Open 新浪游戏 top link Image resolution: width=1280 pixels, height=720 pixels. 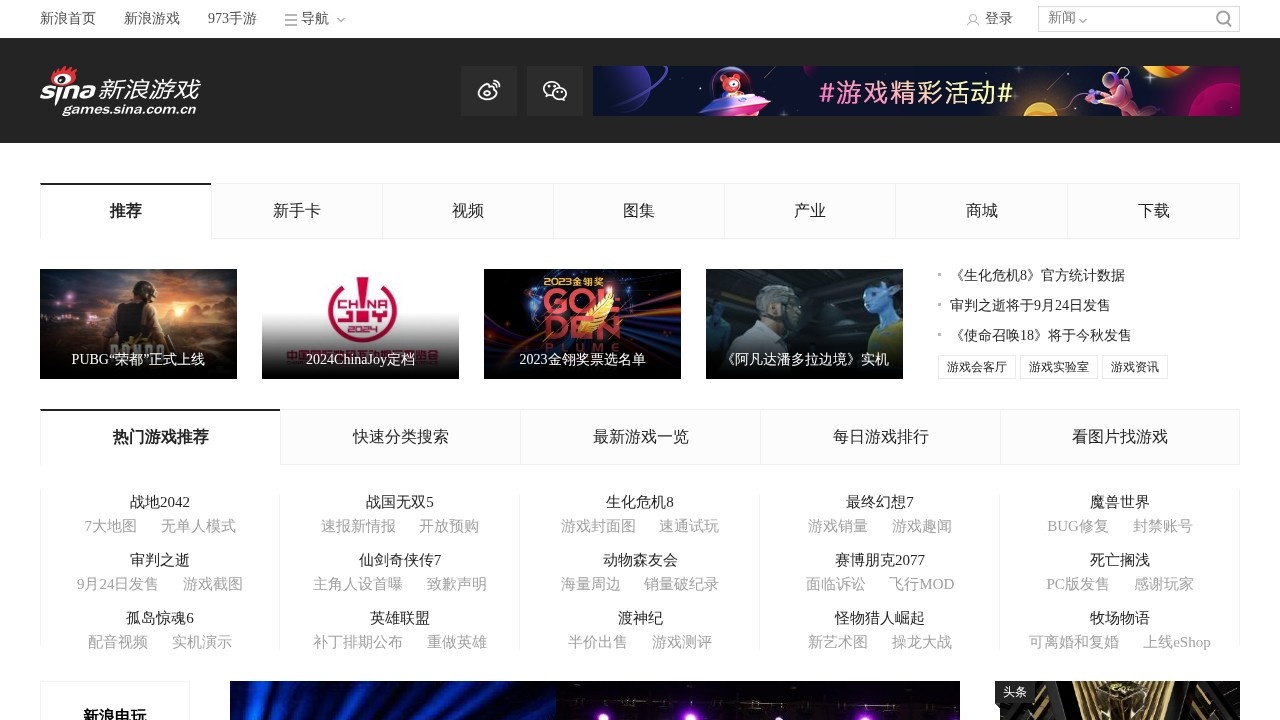(x=152, y=18)
